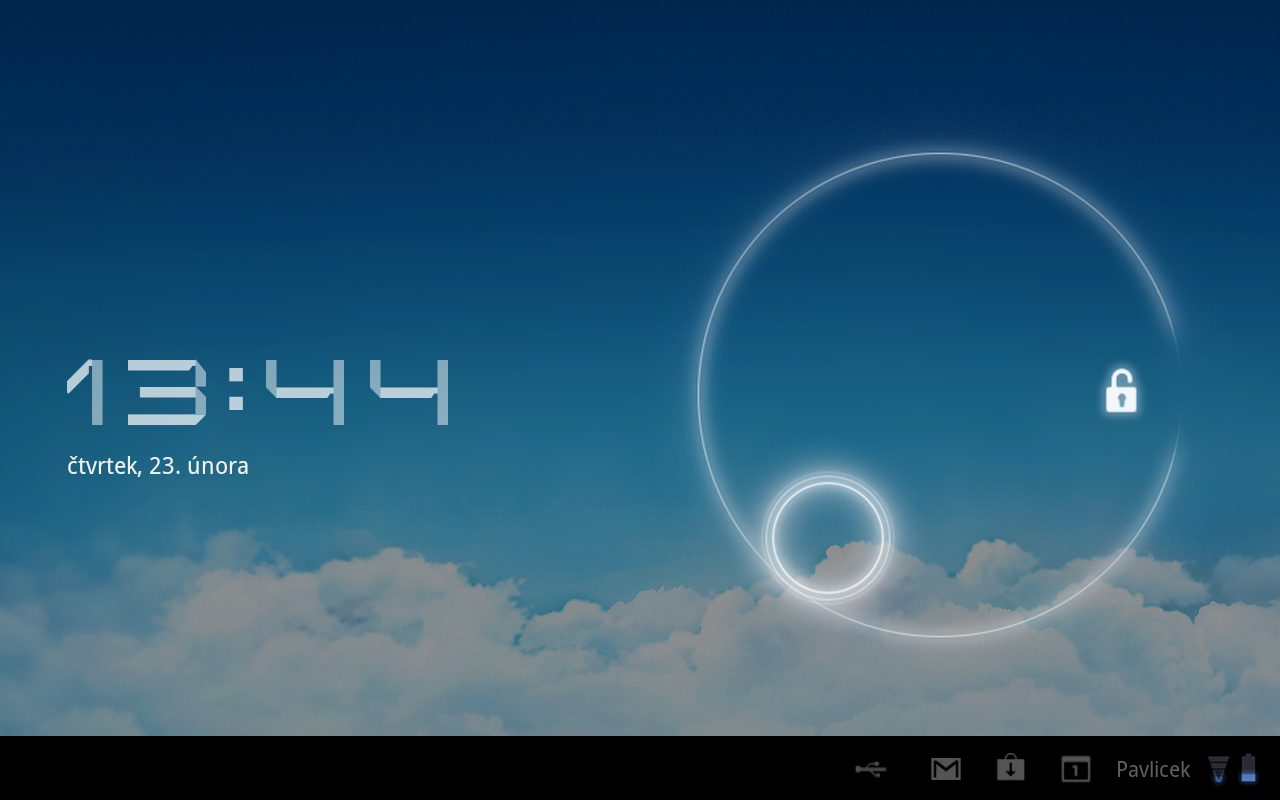Screen dimensions: 1280x800
Task: Tap the USB connection status icon
Action: point(871,769)
